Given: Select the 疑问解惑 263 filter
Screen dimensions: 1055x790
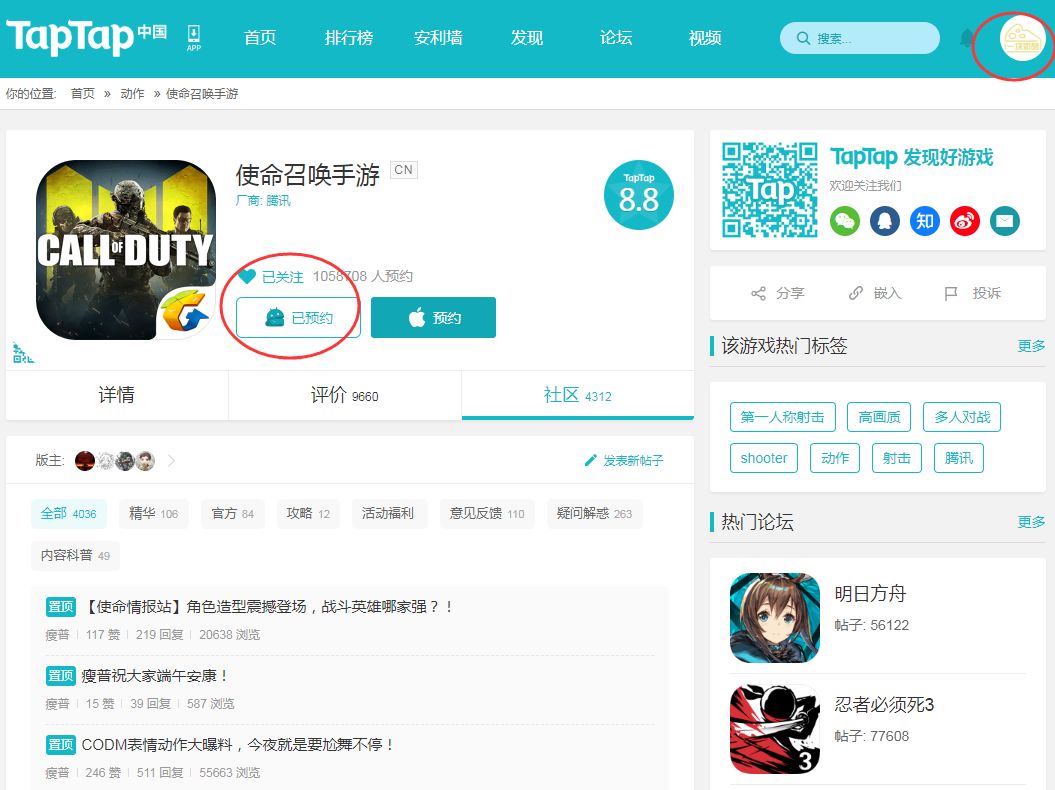Looking at the screenshot, I should coord(594,514).
